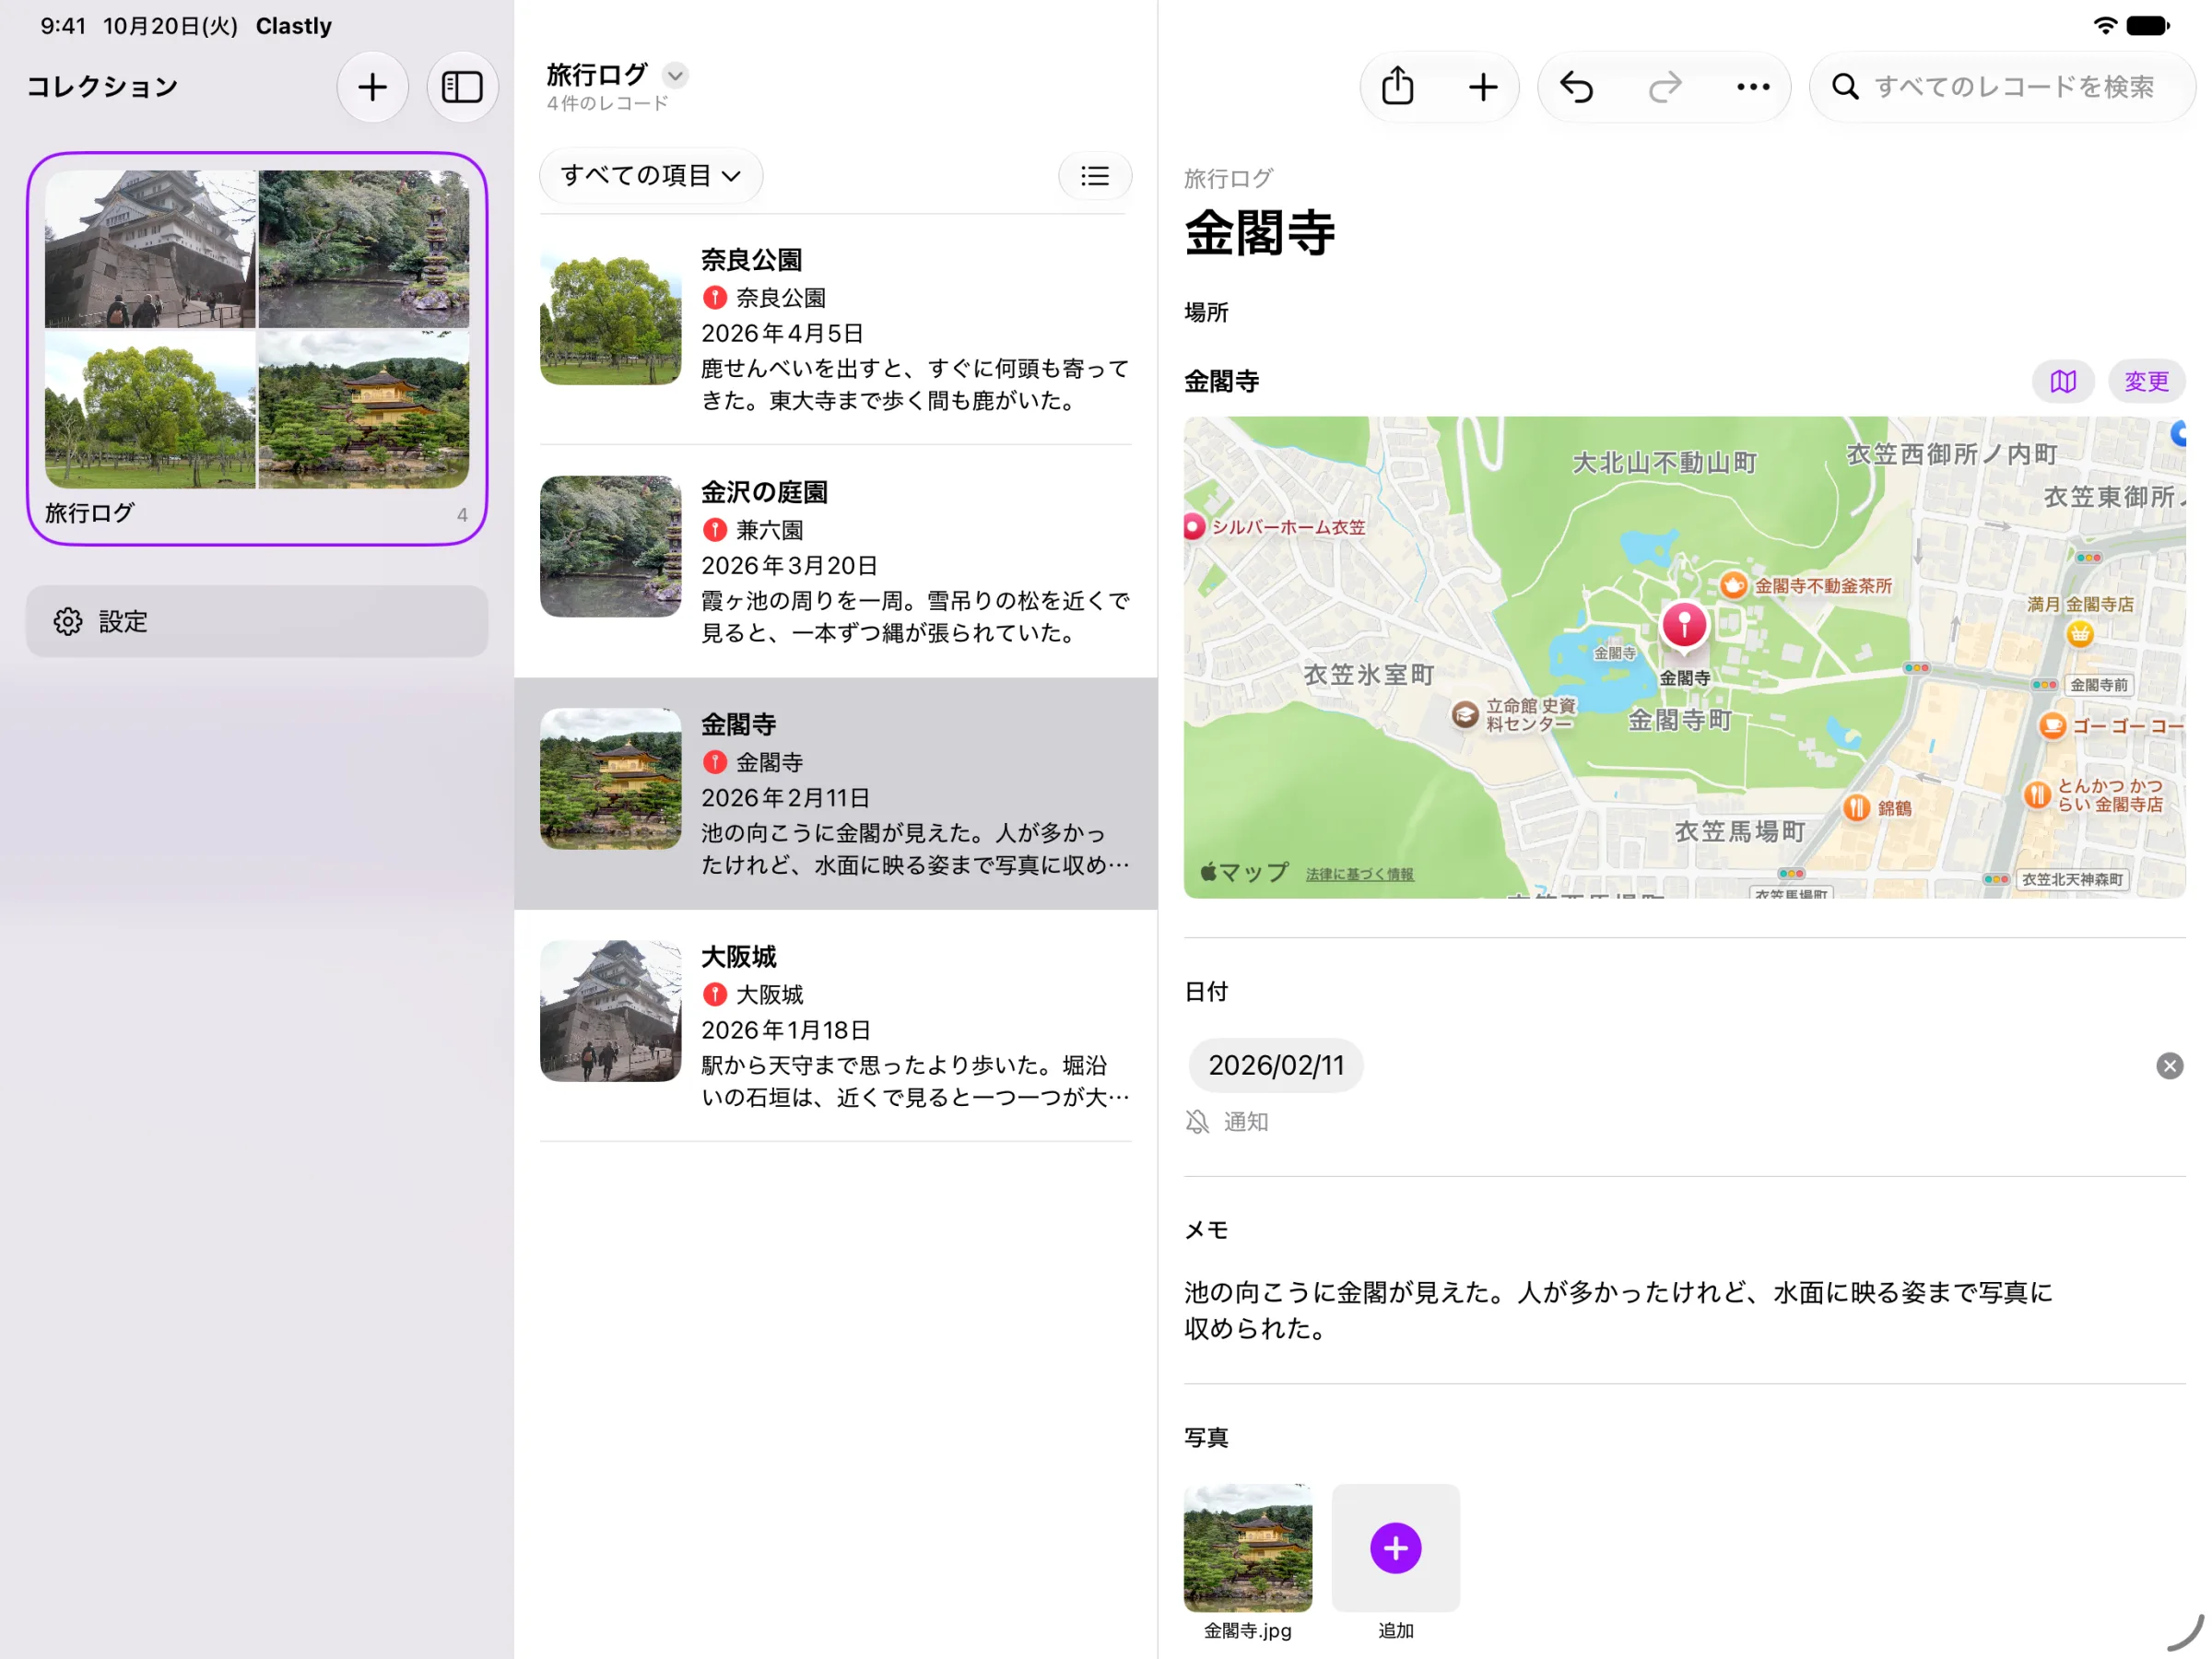Image resolution: width=2212 pixels, height=1659 pixels.
Task: Click the 法律に基づく情報 link on map
Action: (x=1359, y=874)
